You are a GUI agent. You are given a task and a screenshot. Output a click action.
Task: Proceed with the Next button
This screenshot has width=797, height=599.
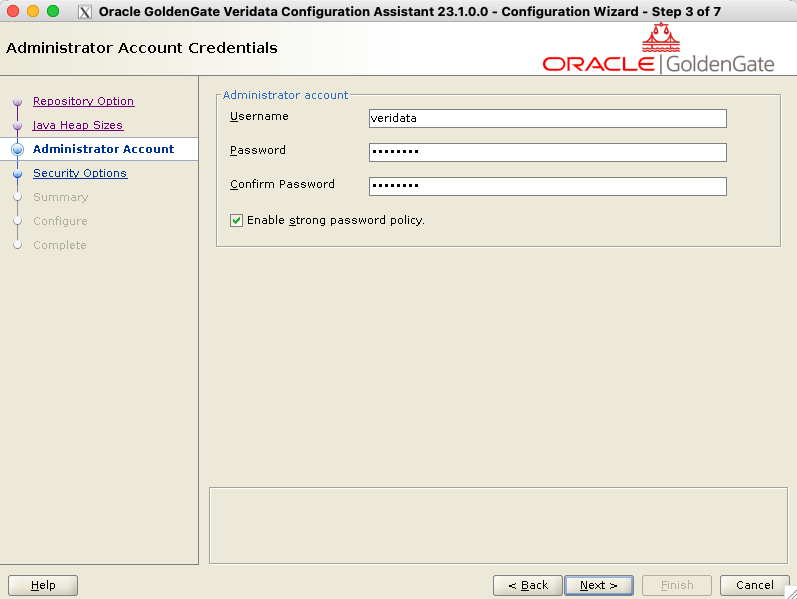point(599,585)
